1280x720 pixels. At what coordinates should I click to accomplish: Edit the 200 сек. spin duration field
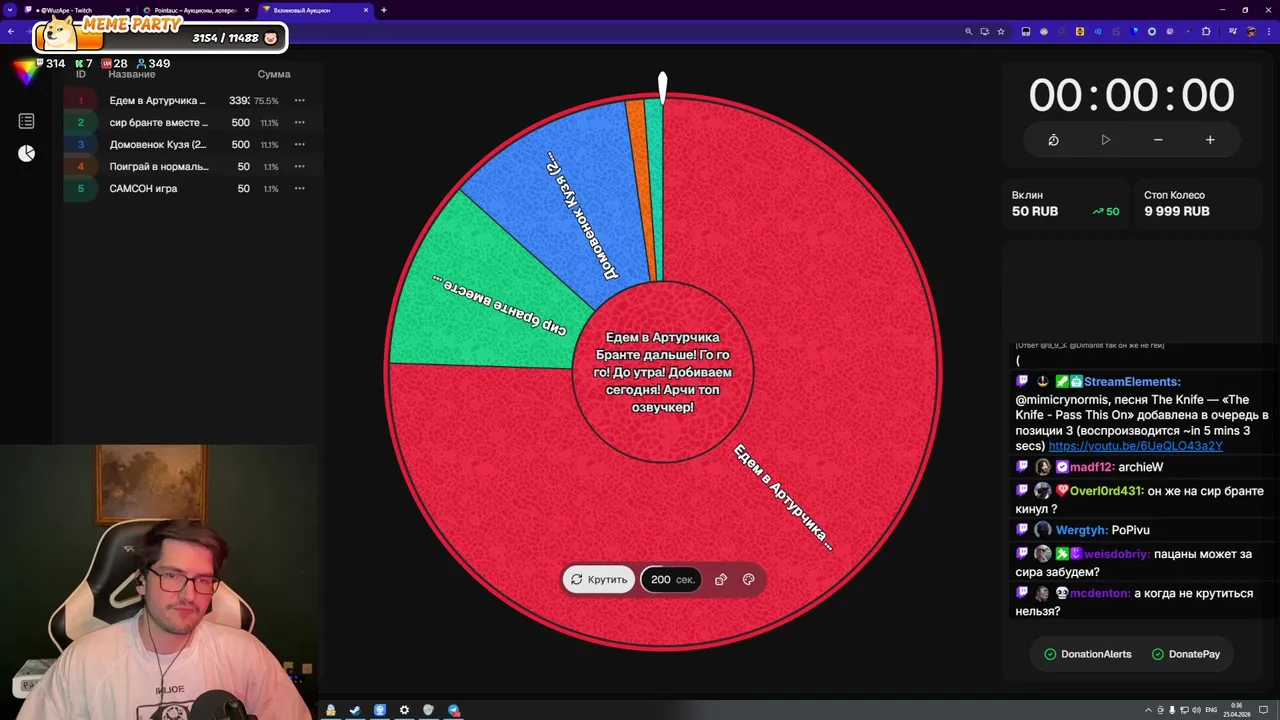(x=671, y=579)
